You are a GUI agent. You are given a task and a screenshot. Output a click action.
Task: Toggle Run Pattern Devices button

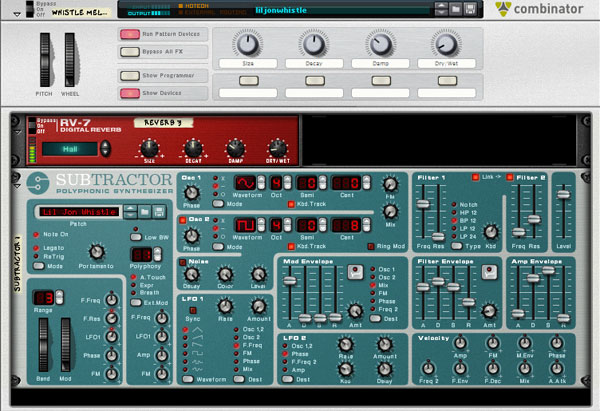tap(130, 34)
